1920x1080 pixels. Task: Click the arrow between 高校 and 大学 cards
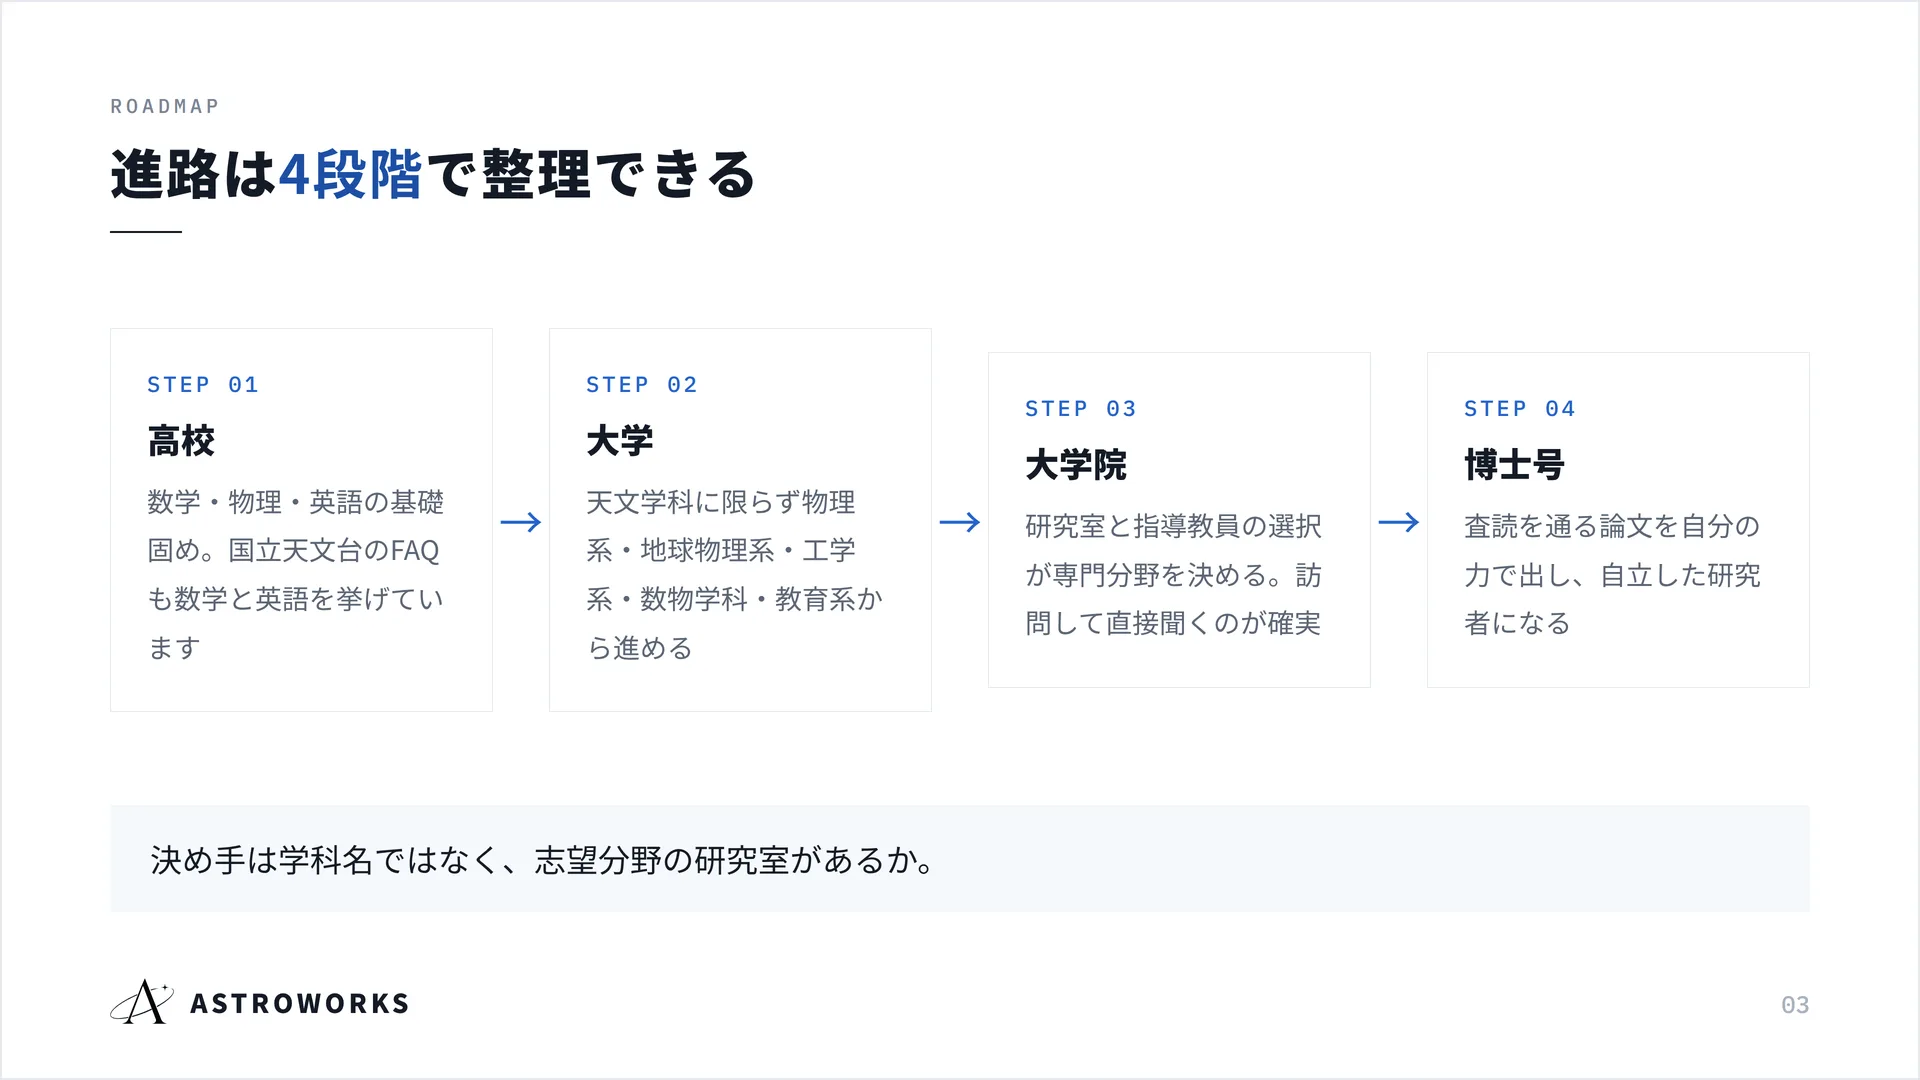(x=521, y=522)
